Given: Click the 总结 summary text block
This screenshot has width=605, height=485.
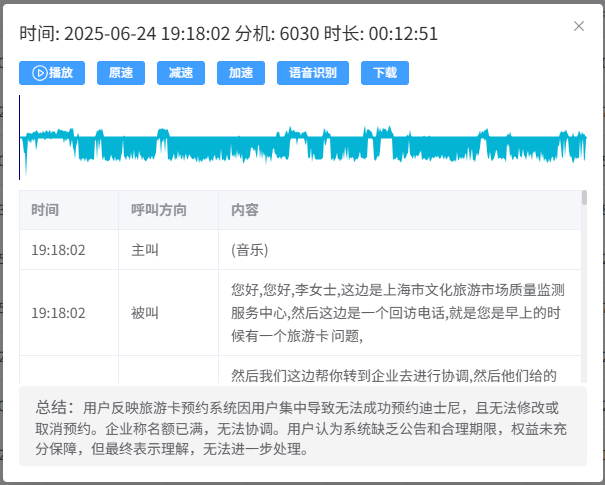Looking at the screenshot, I should [x=303, y=426].
